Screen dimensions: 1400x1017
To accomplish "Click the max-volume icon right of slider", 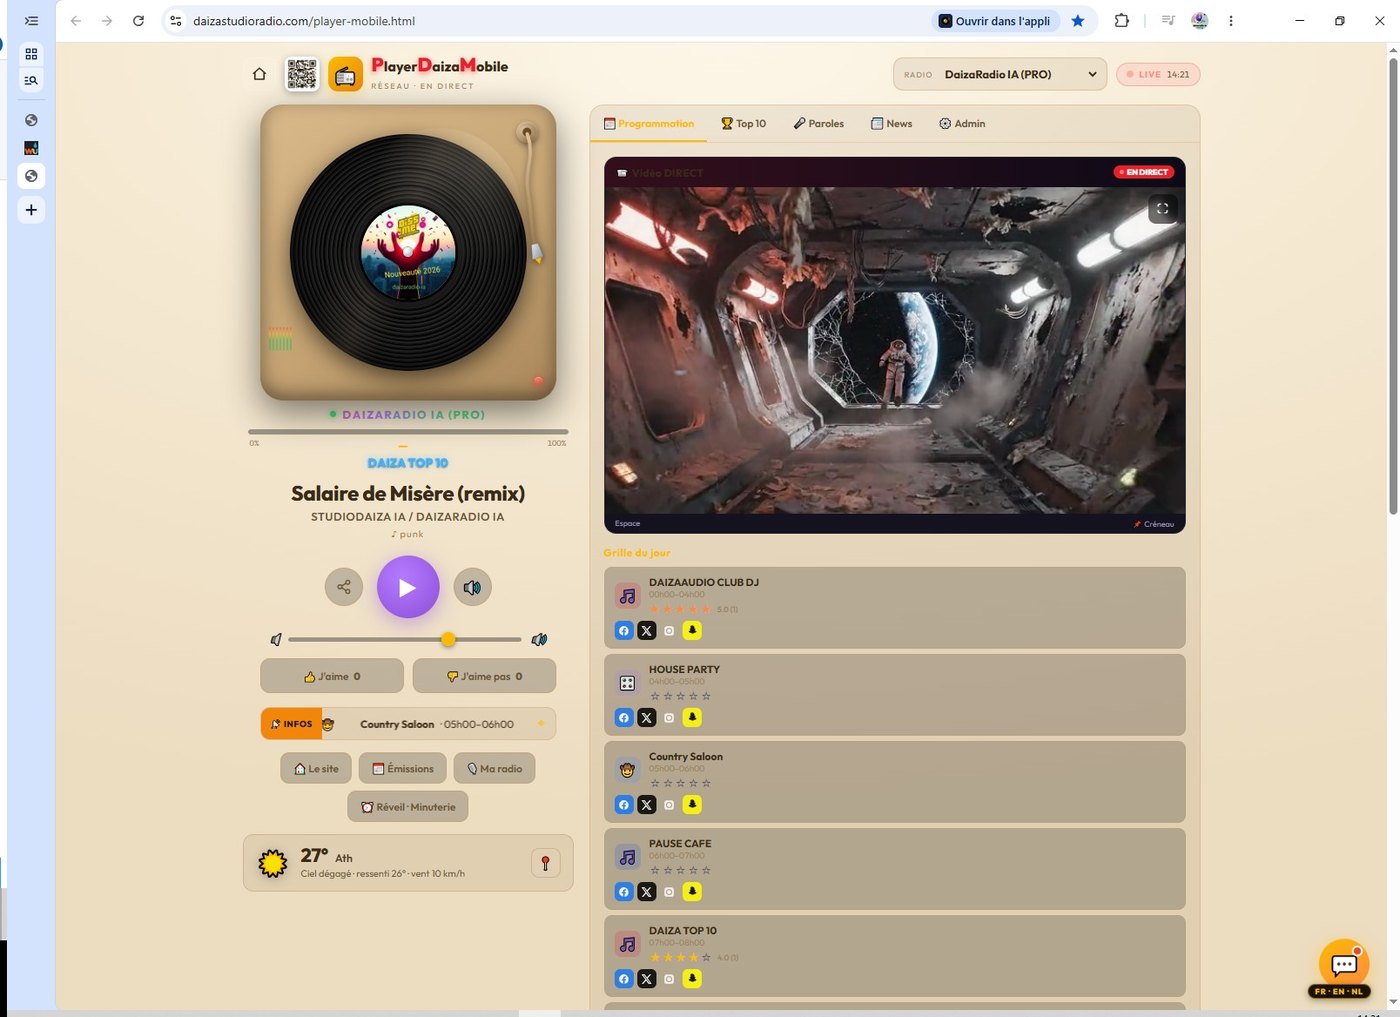I will [x=539, y=639].
